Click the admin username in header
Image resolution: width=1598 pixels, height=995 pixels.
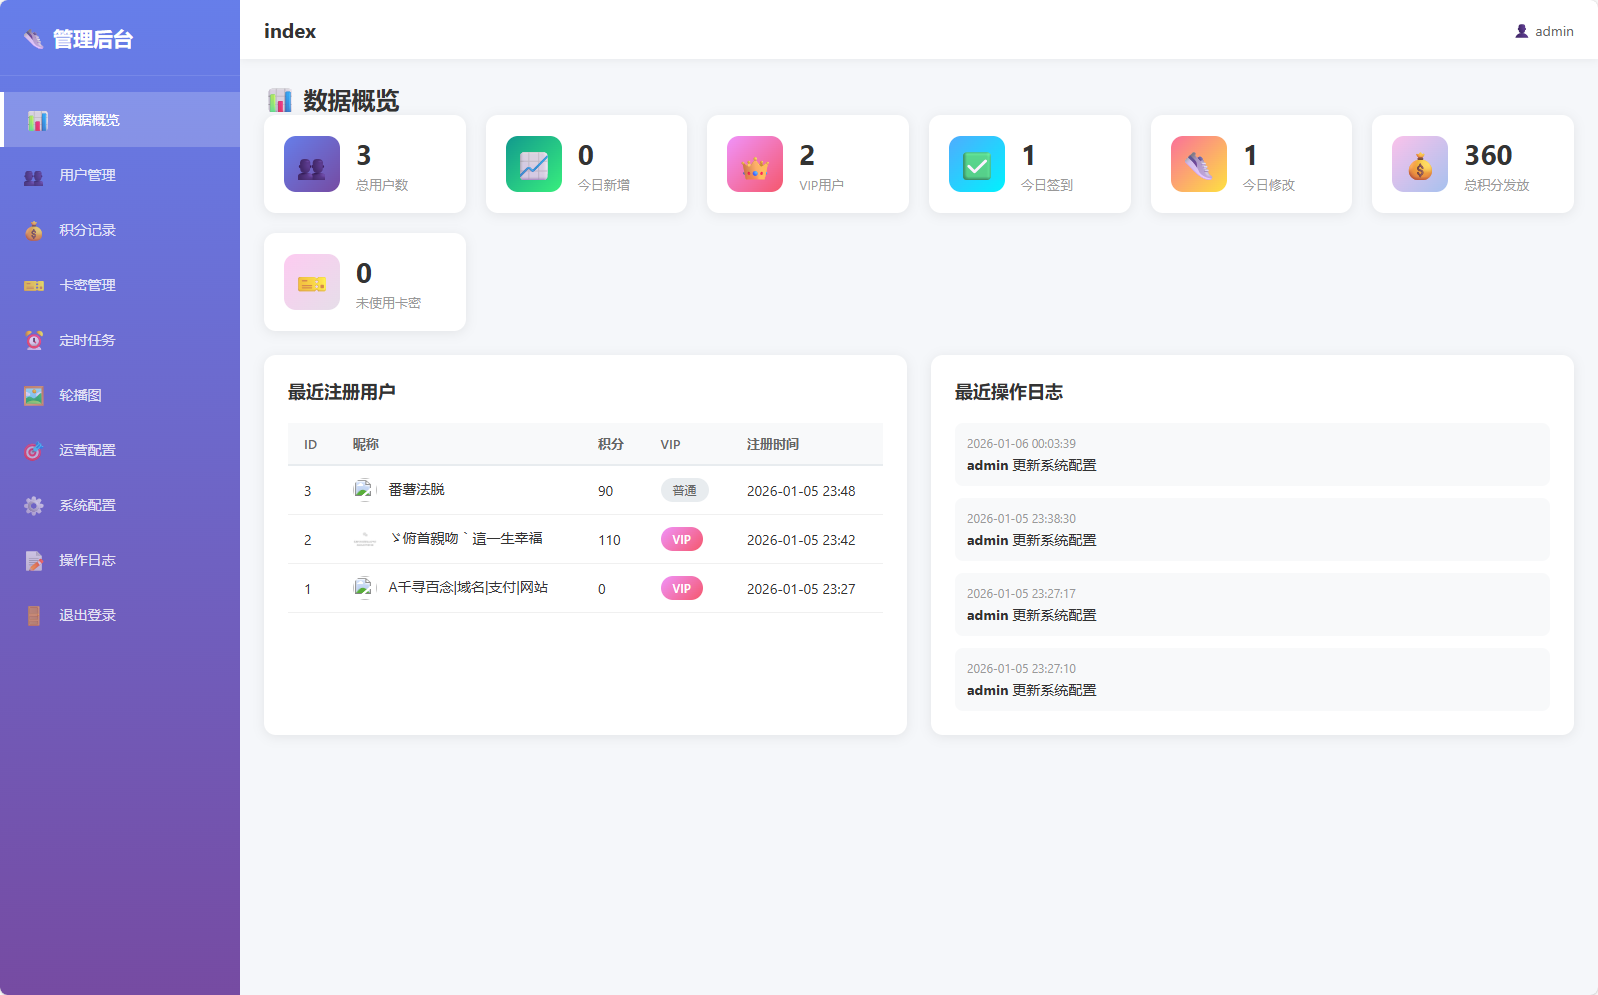pyautogui.click(x=1554, y=32)
